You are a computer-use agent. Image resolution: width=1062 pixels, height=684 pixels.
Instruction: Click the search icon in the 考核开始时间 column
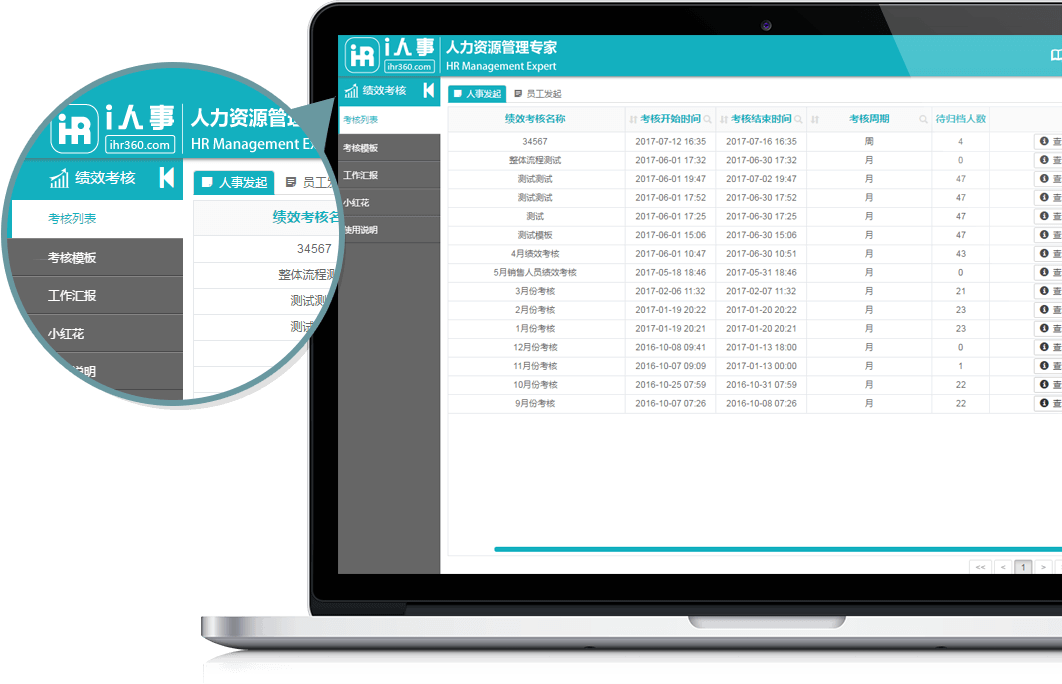pos(708,119)
